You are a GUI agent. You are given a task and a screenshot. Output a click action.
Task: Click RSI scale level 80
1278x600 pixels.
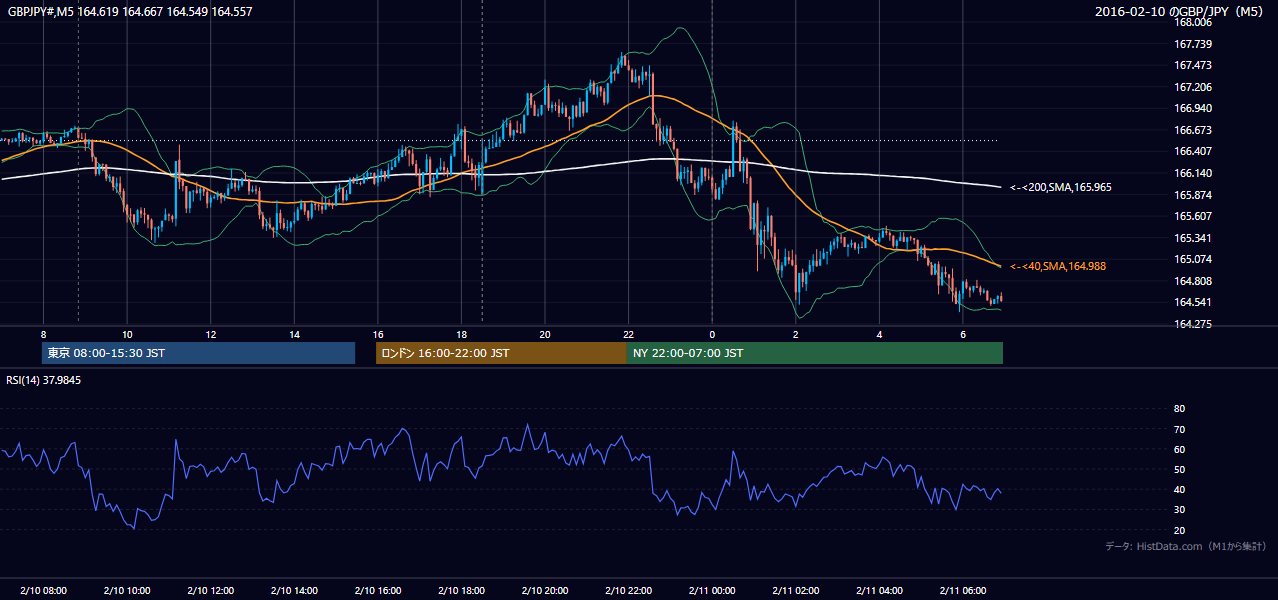click(1179, 409)
